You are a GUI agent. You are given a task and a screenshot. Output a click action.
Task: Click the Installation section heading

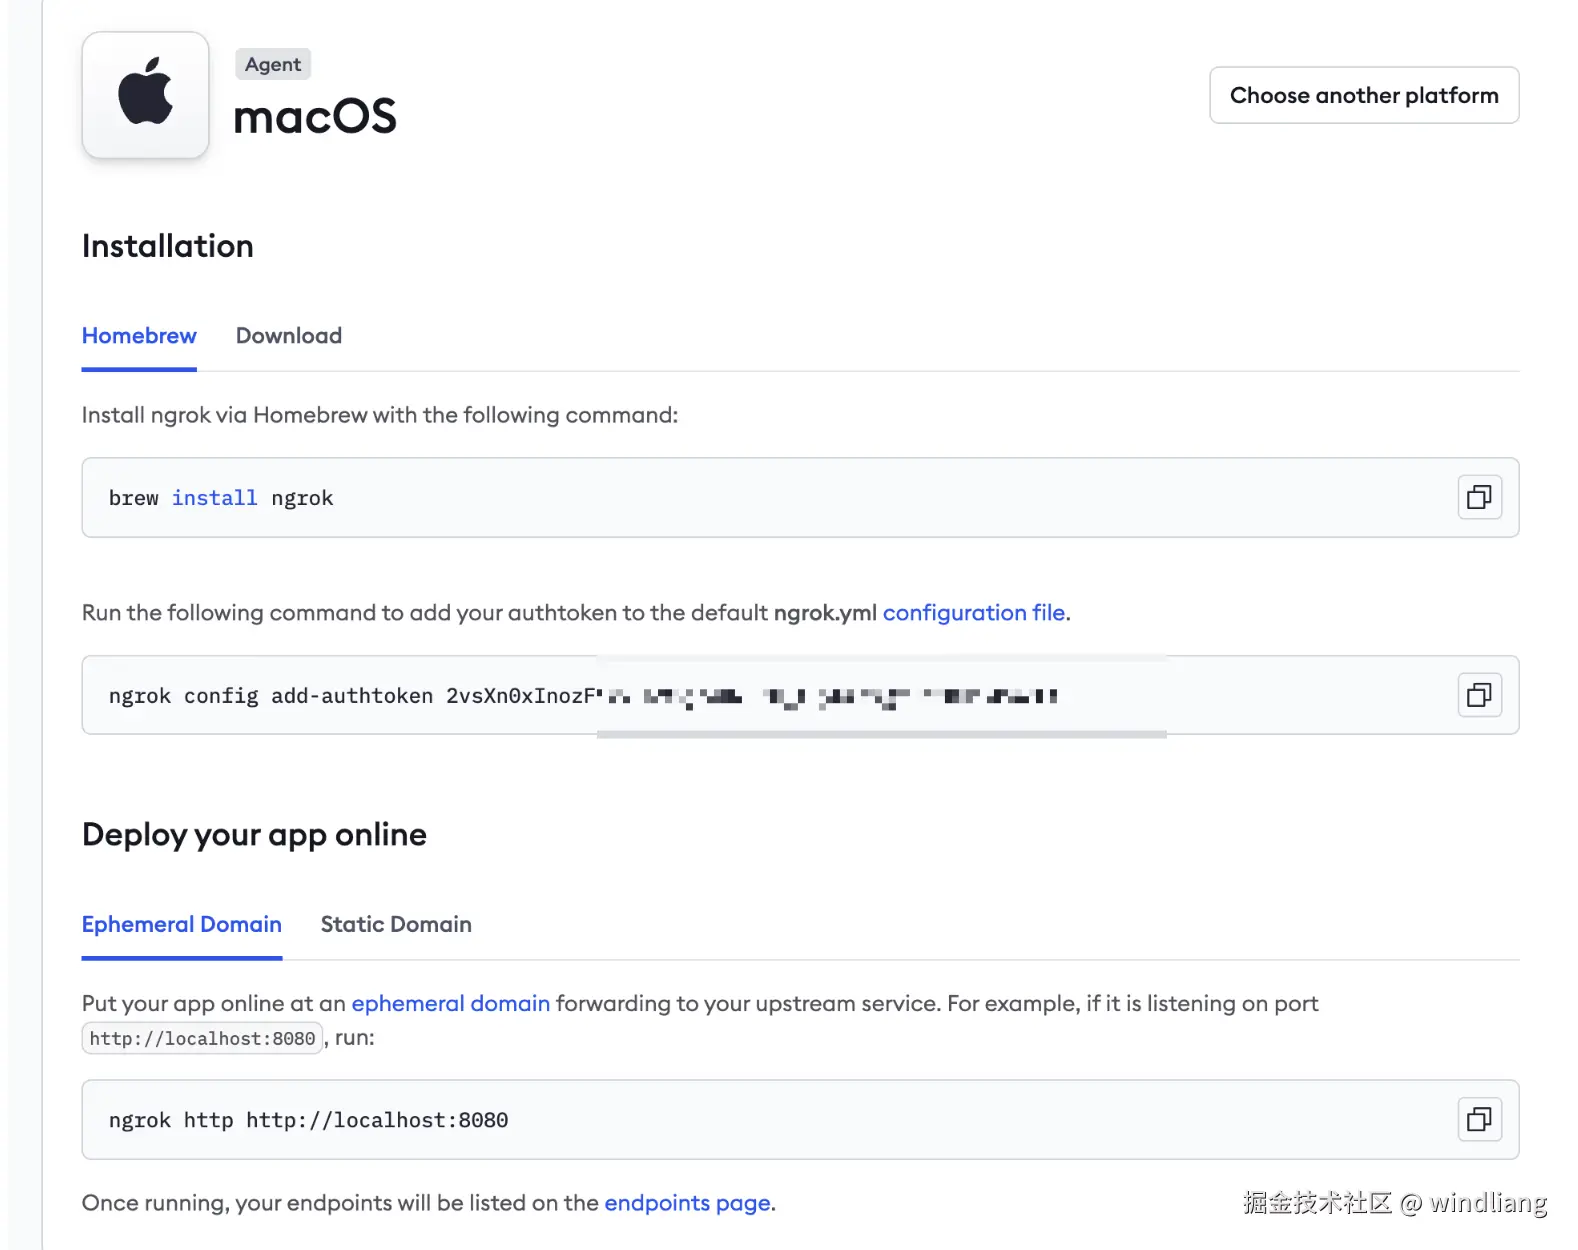(167, 246)
